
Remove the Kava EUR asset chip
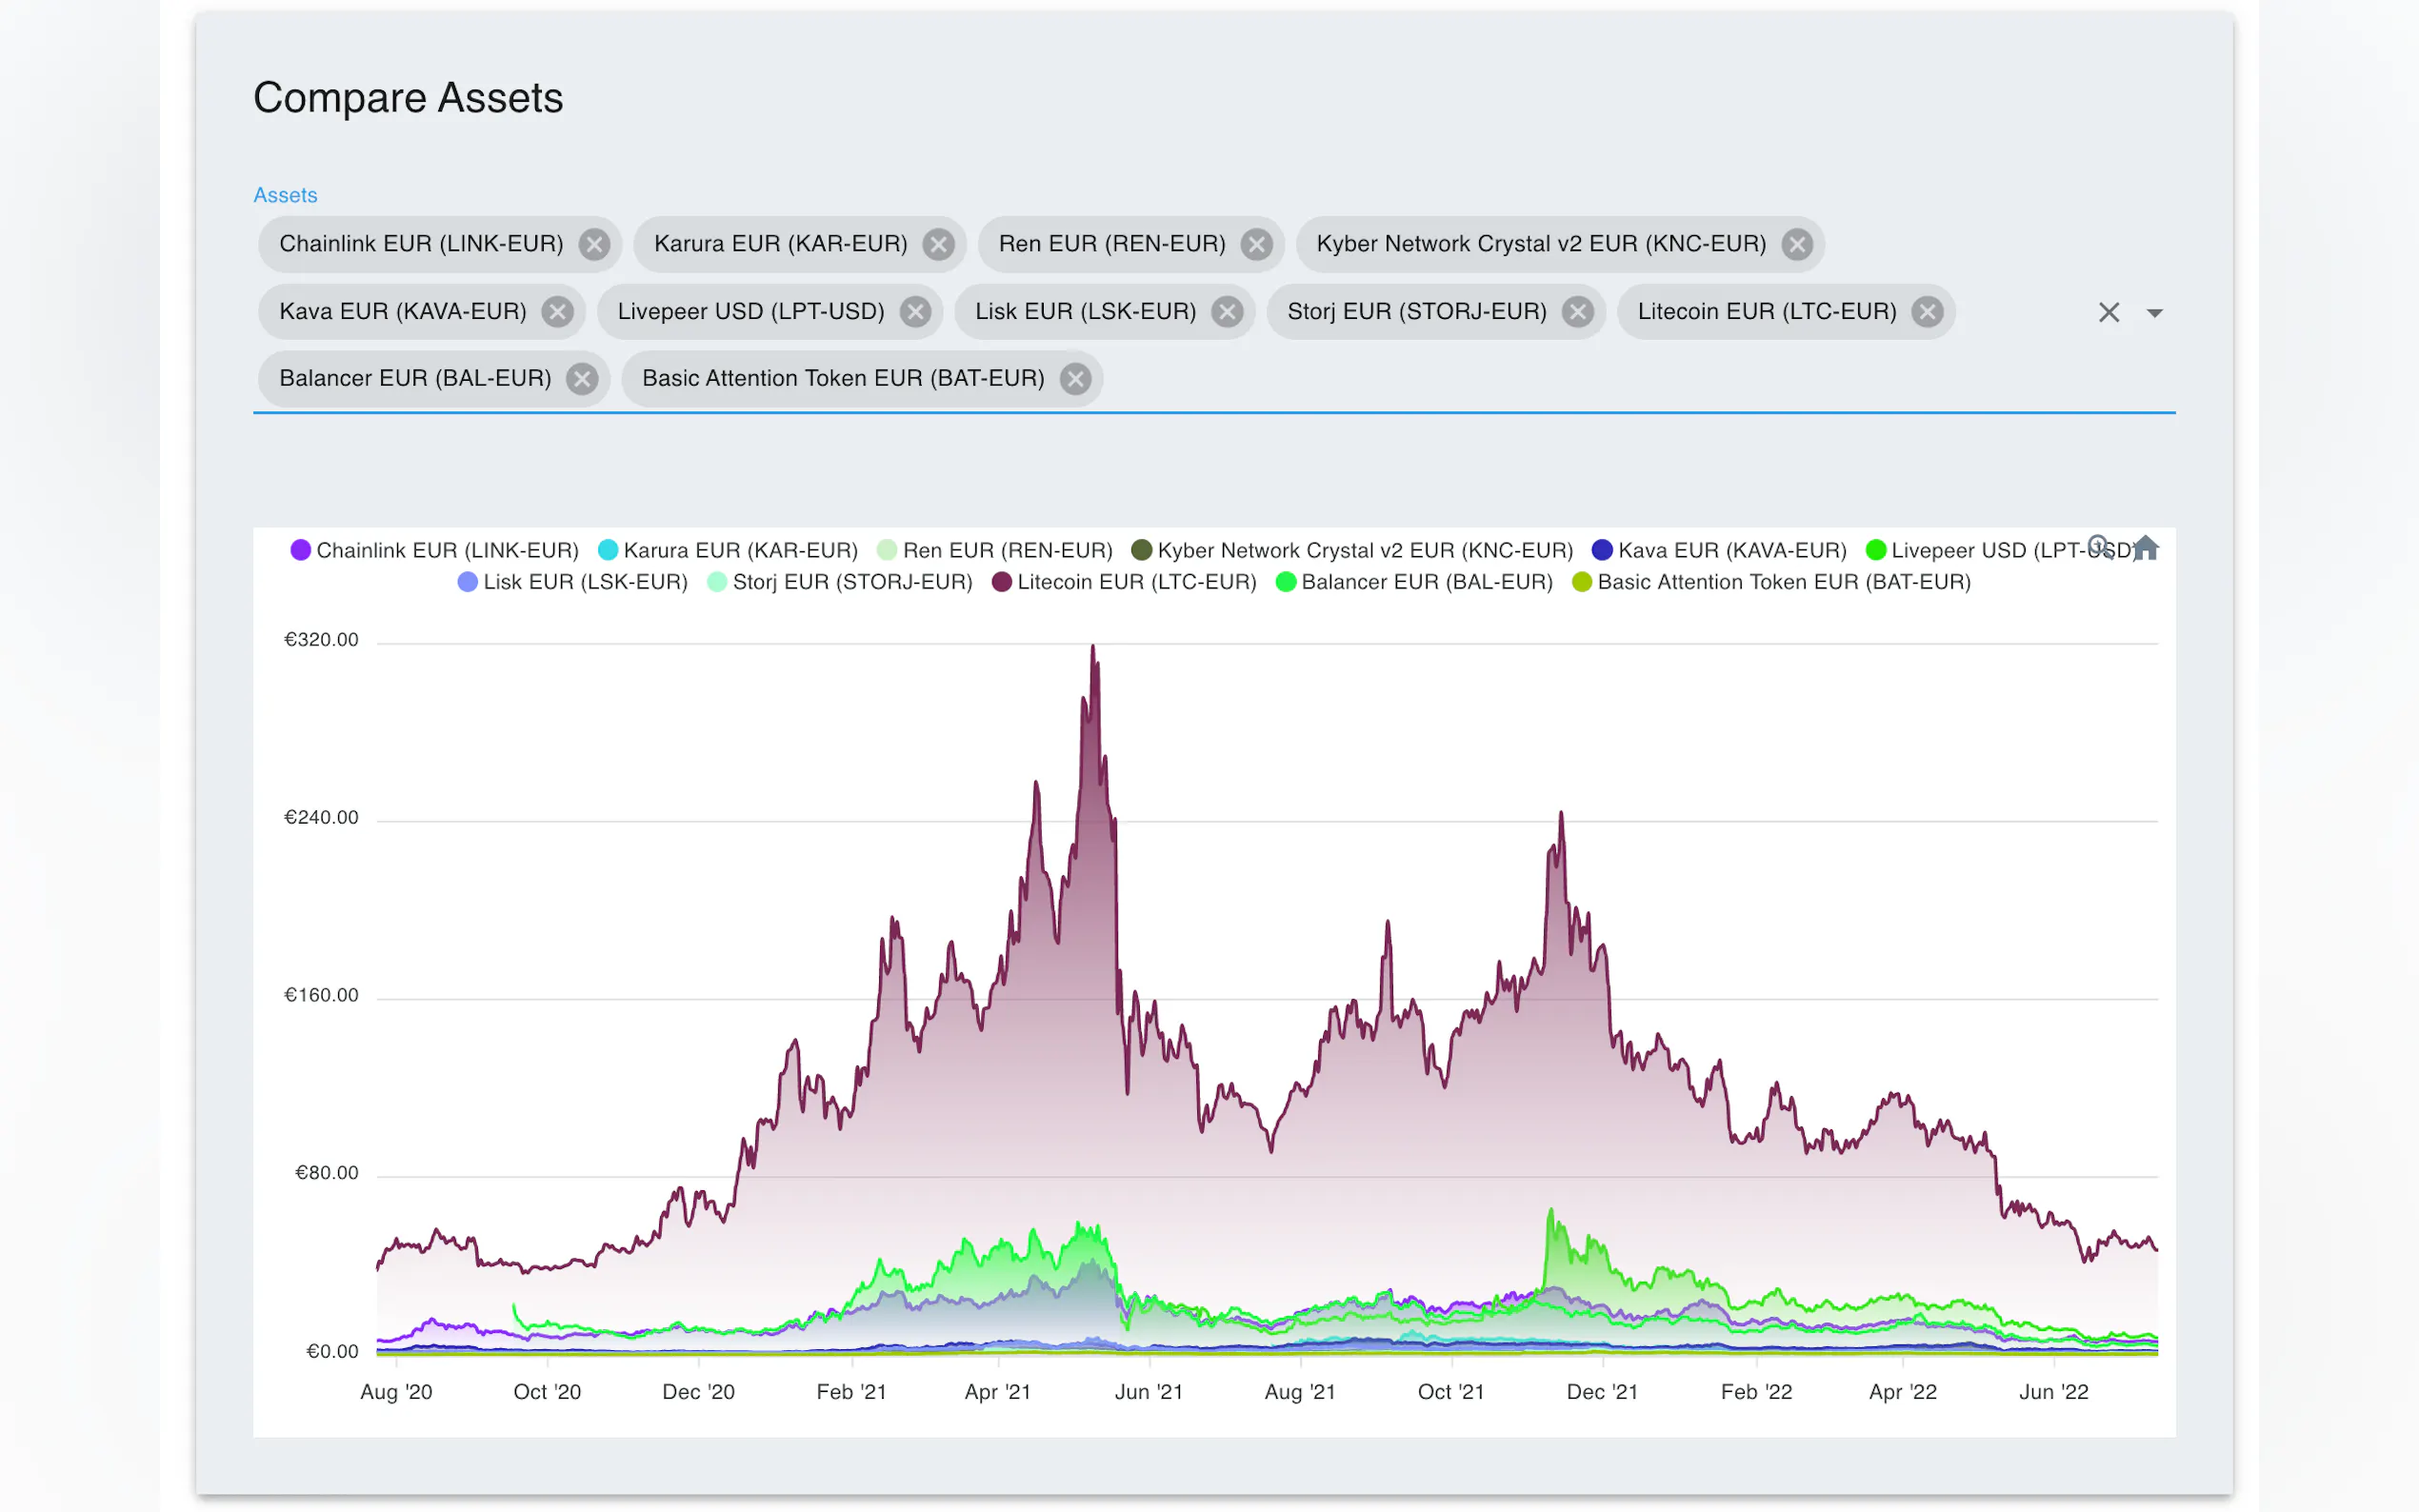point(557,312)
